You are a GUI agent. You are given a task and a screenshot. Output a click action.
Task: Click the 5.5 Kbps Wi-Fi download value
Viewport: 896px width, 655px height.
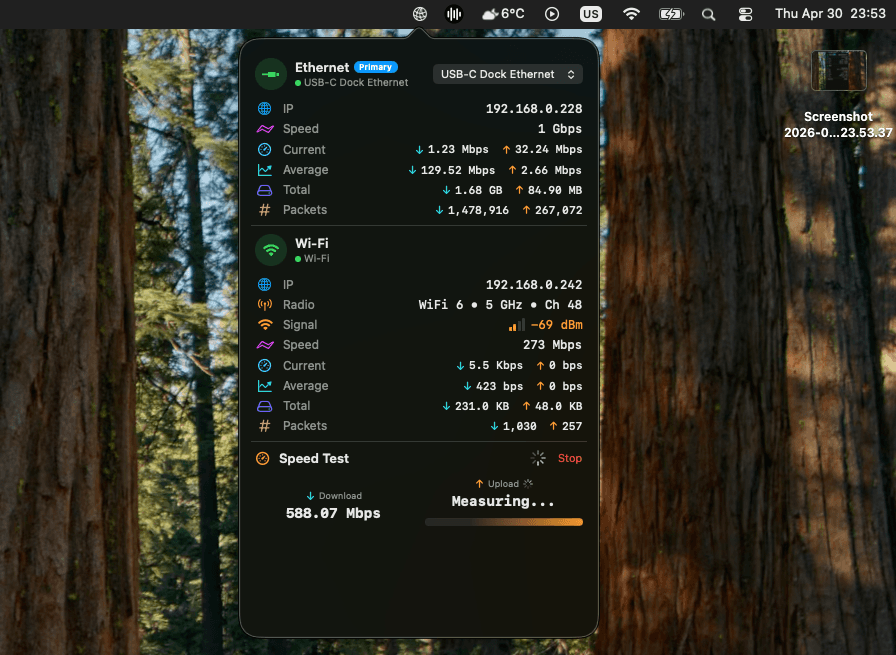(x=495, y=365)
